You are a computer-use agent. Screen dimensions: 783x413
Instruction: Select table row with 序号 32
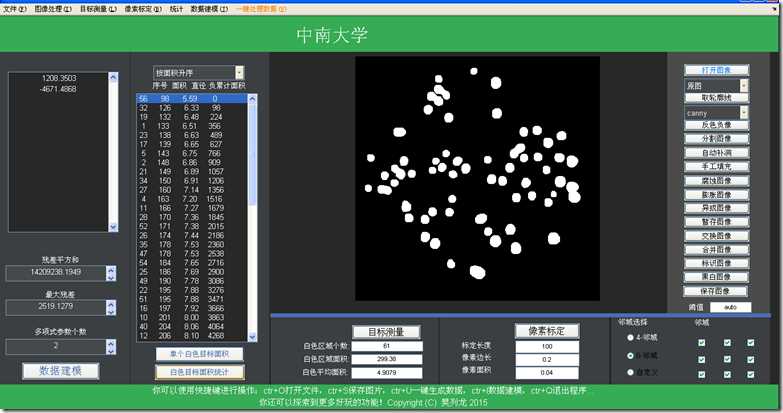pos(192,108)
